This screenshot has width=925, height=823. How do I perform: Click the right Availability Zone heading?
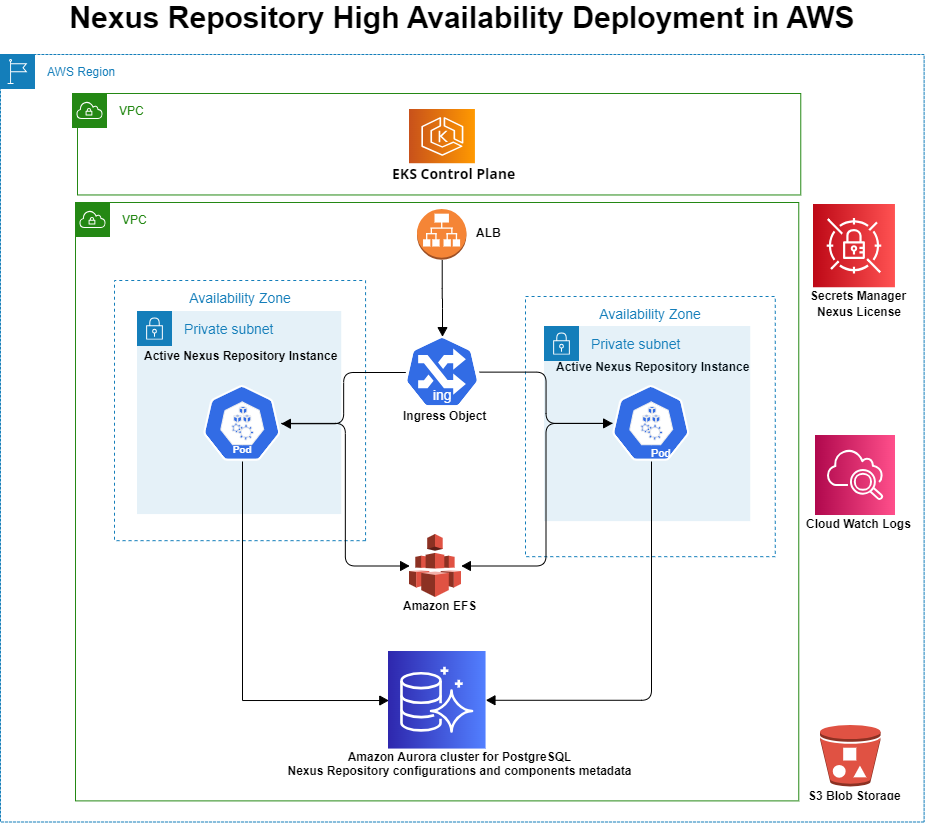coord(650,314)
